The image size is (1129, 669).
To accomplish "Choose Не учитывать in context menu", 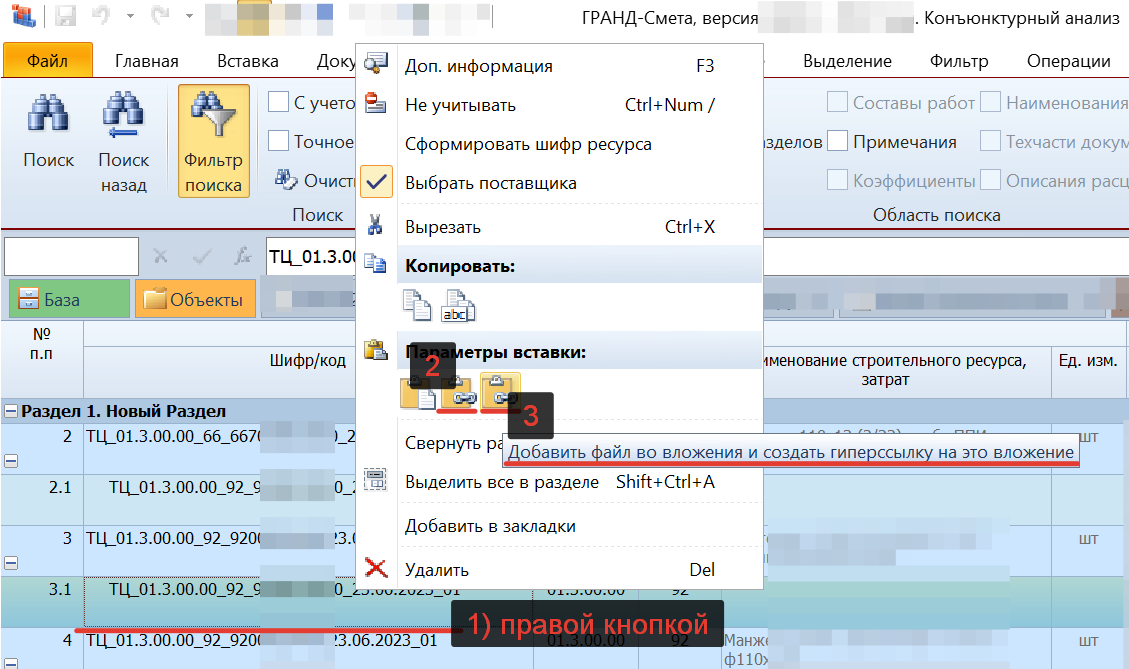I will (x=559, y=104).
